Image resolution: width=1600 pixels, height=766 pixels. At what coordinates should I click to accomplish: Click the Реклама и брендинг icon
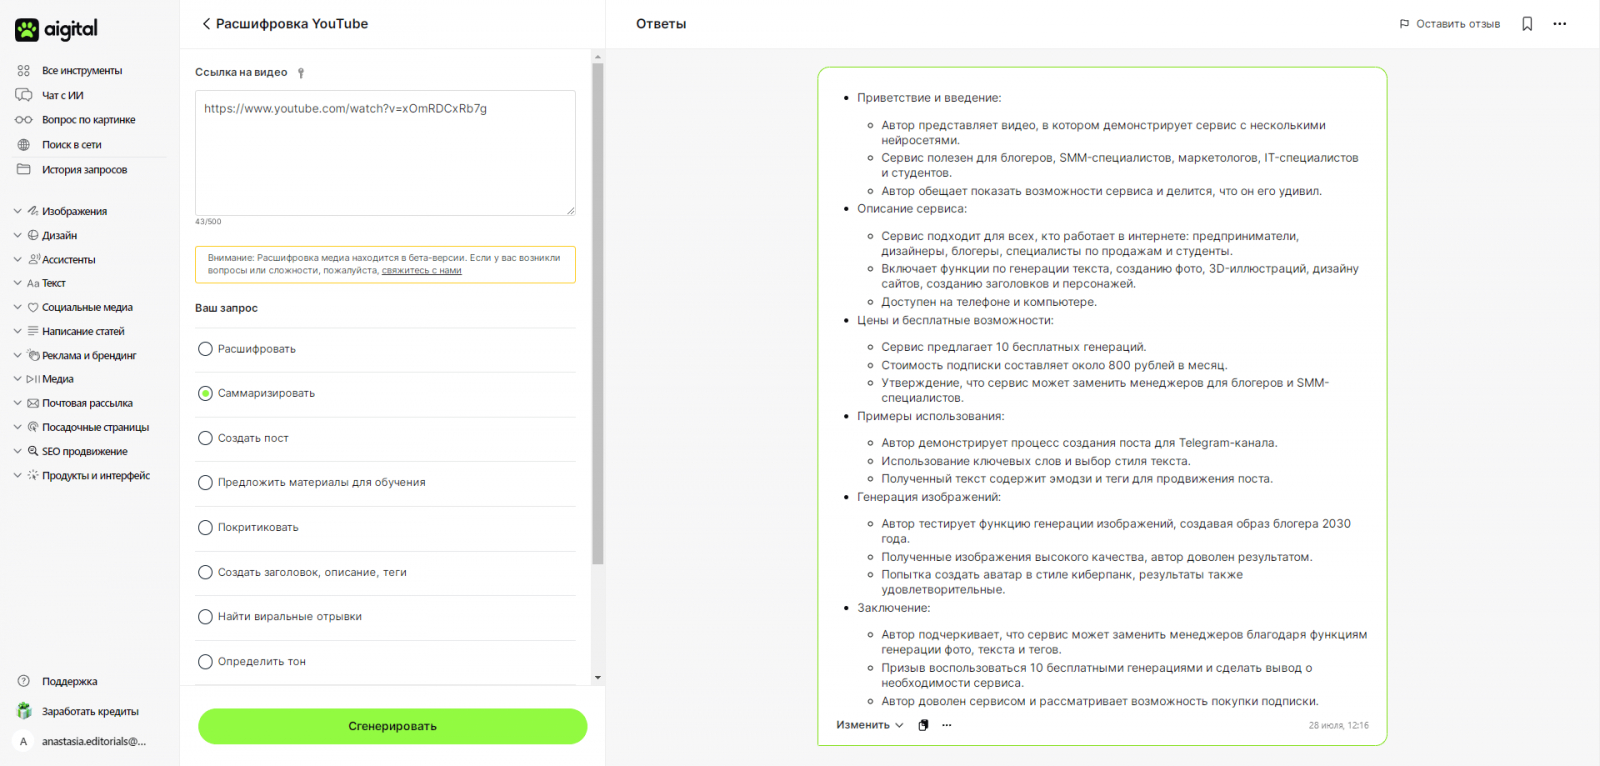[x=33, y=355]
